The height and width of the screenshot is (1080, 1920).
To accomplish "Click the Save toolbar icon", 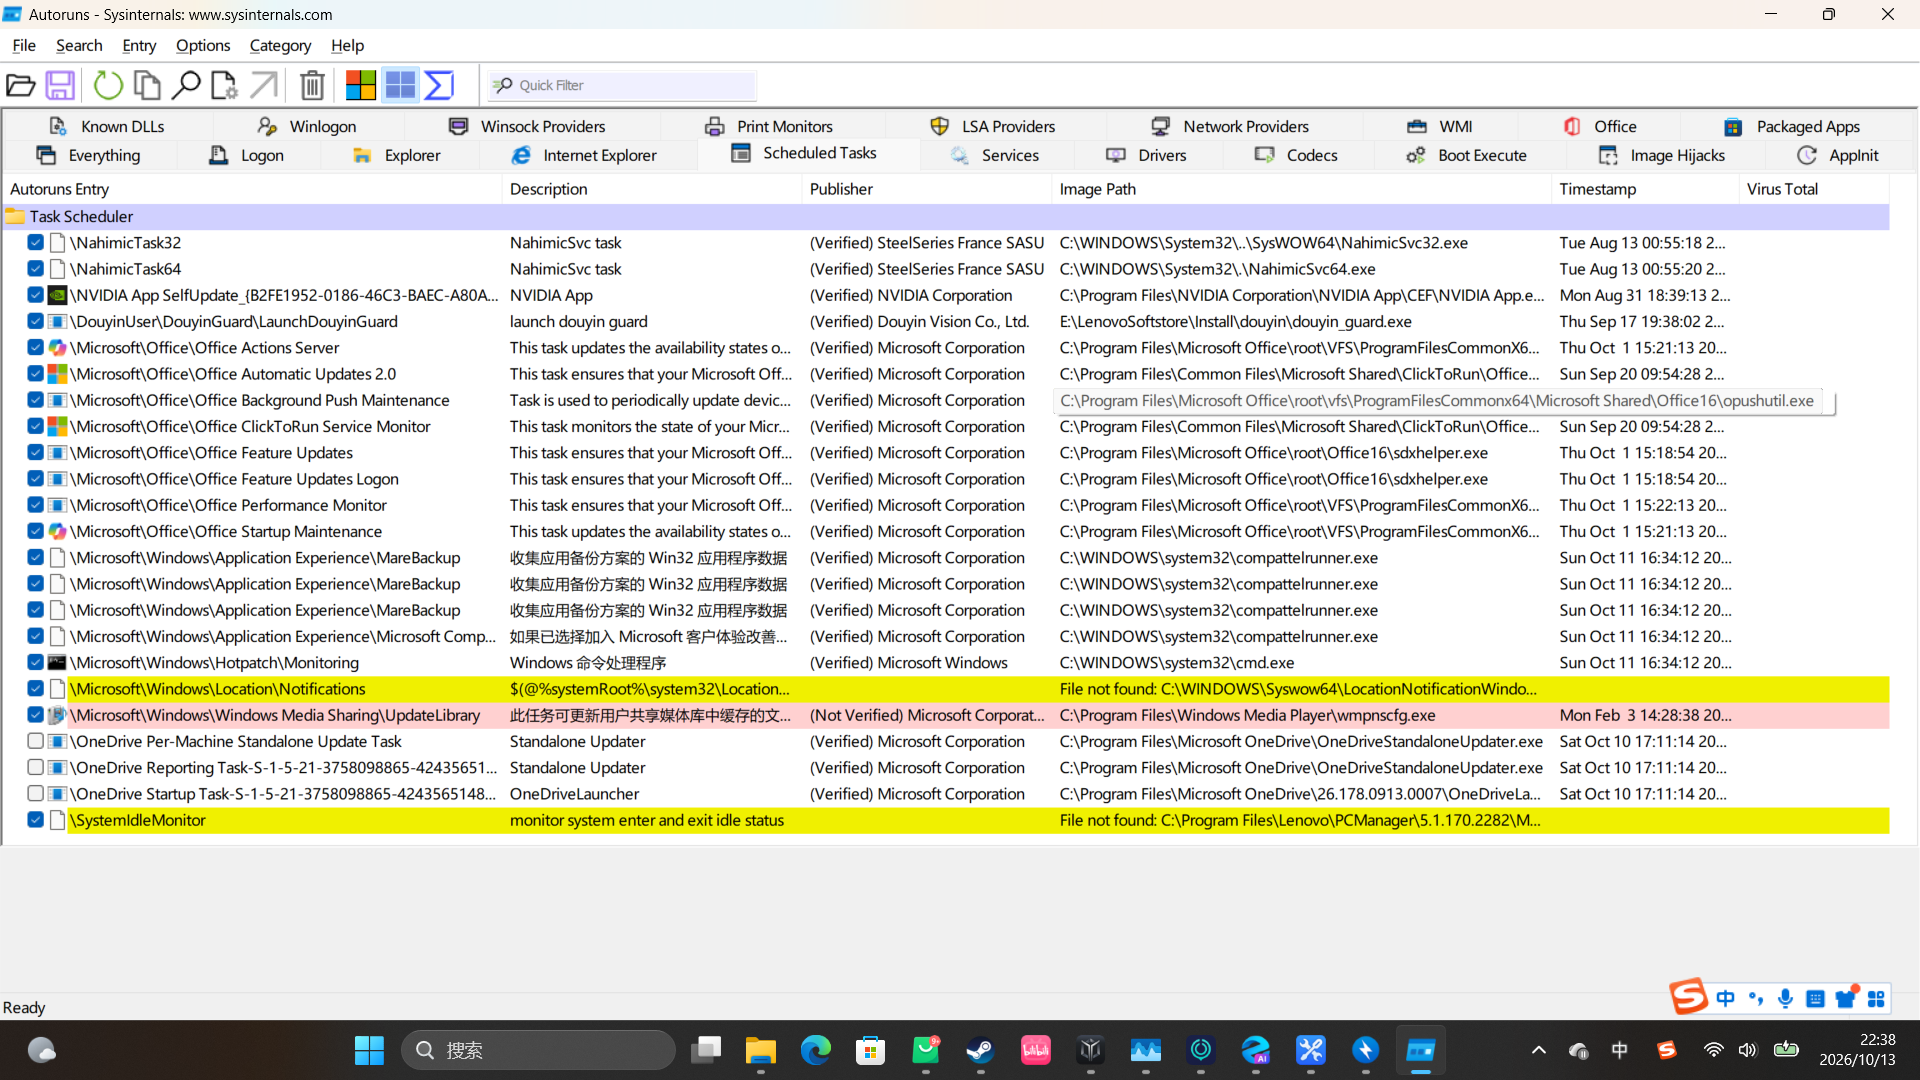I will (60, 86).
